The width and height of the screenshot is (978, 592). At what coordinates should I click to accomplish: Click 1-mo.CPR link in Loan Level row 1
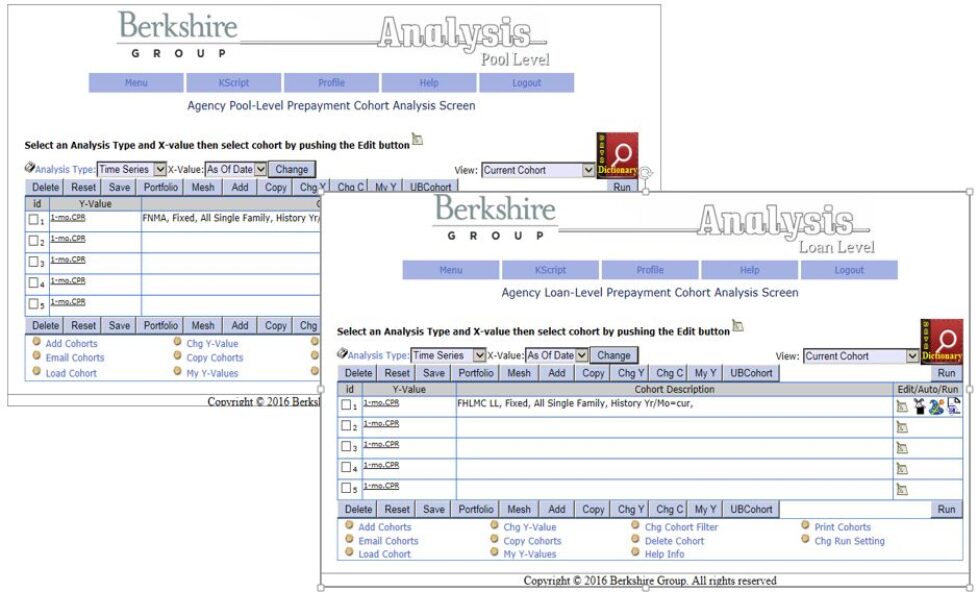[381, 403]
